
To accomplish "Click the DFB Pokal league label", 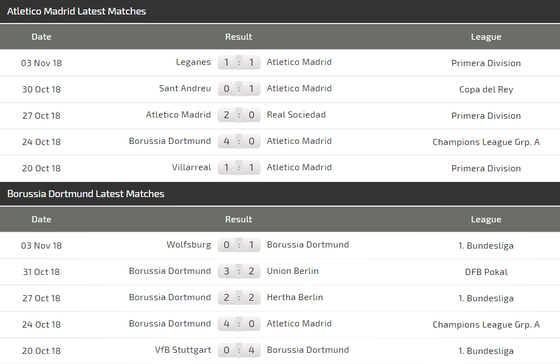I will click(486, 272).
